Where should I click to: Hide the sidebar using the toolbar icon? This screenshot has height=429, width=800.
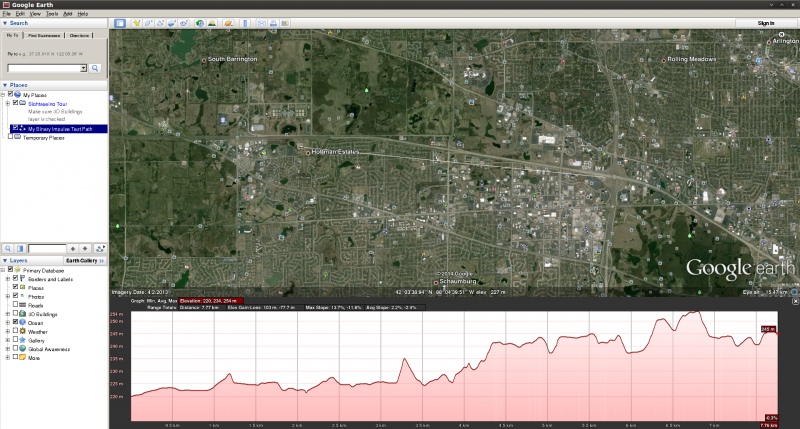120,23
